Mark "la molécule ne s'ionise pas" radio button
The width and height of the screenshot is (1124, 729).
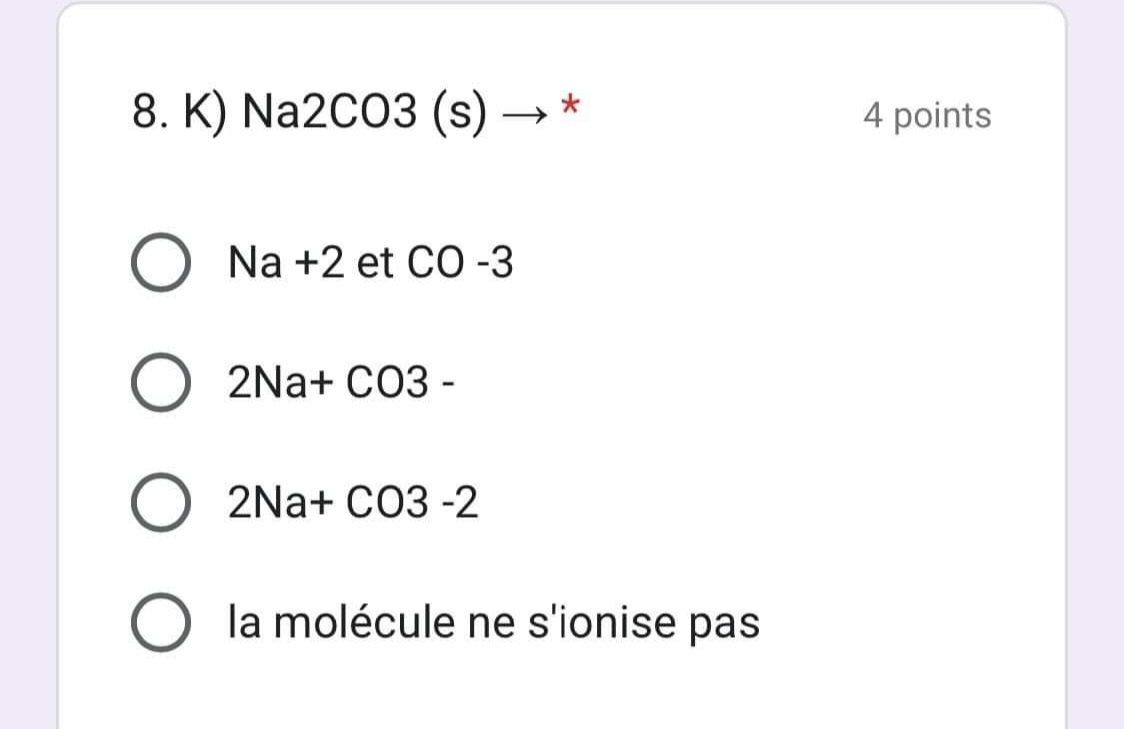pos(160,622)
